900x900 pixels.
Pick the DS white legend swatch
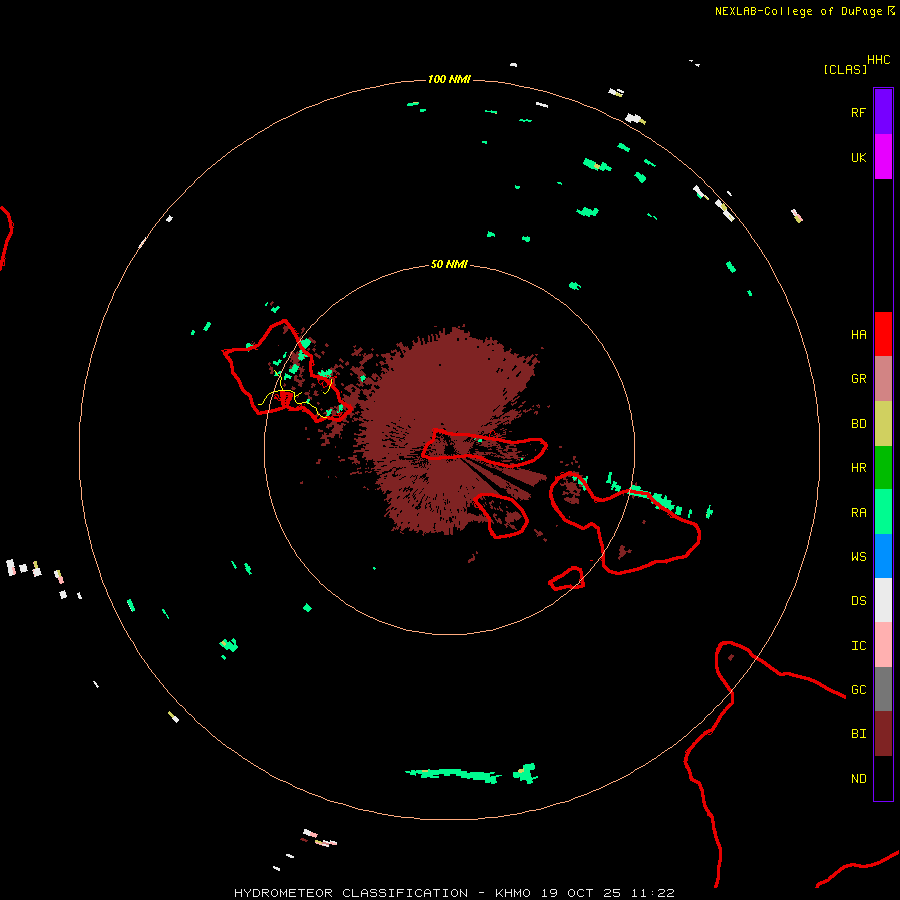click(x=883, y=600)
